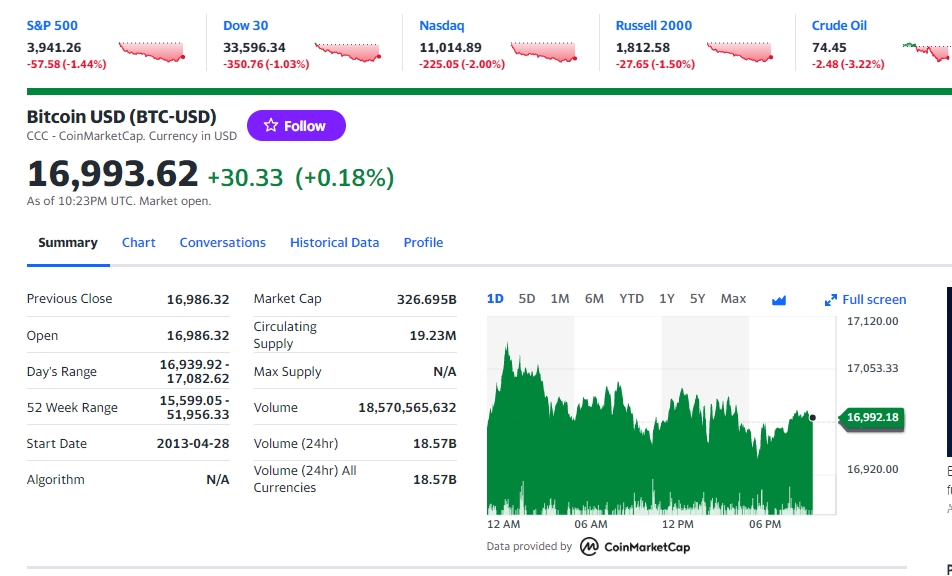The height and width of the screenshot is (576, 952).
Task: Click the Full screen expand arrows icon
Action: [x=831, y=300]
